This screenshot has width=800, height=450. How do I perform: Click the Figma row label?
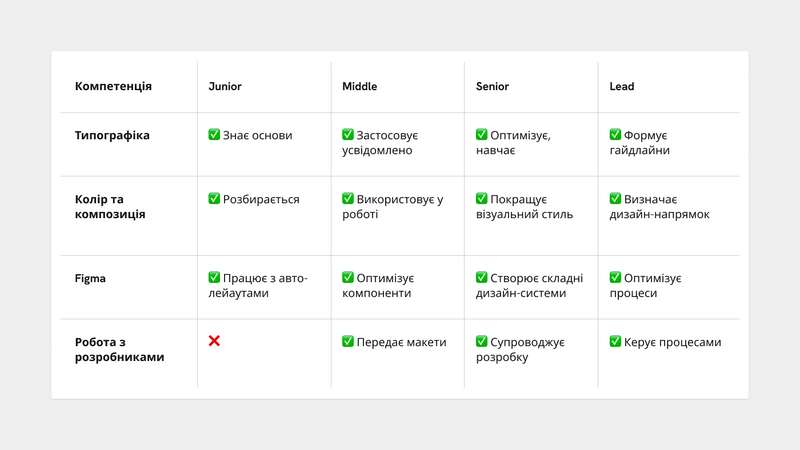[x=90, y=279]
